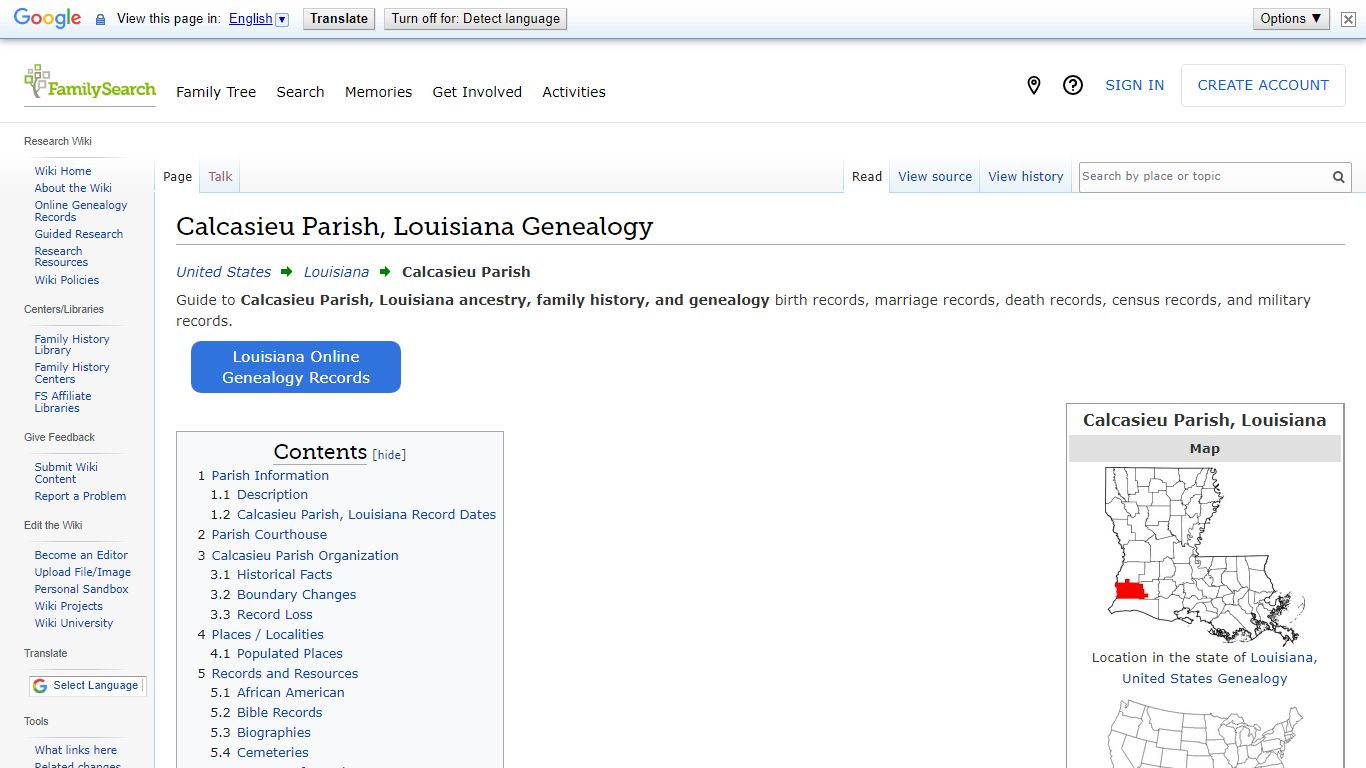Click CREATE ACCOUNT button
The width and height of the screenshot is (1366, 768).
coord(1263,86)
